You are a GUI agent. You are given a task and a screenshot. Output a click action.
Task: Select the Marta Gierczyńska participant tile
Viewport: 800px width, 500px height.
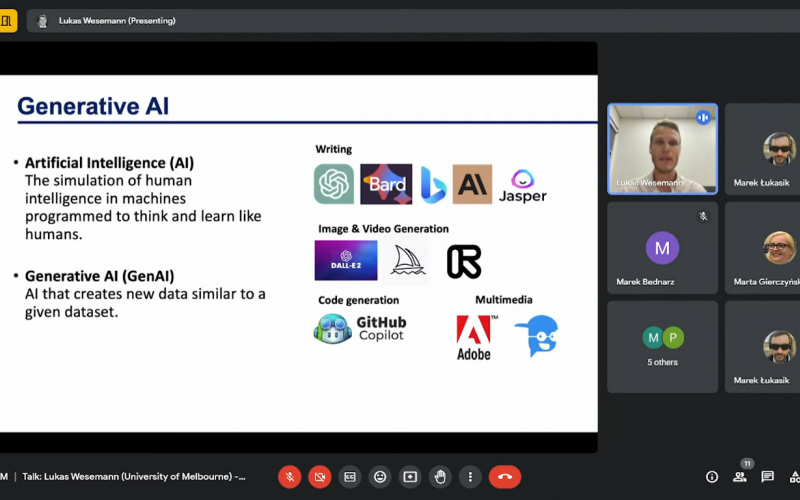pos(762,248)
